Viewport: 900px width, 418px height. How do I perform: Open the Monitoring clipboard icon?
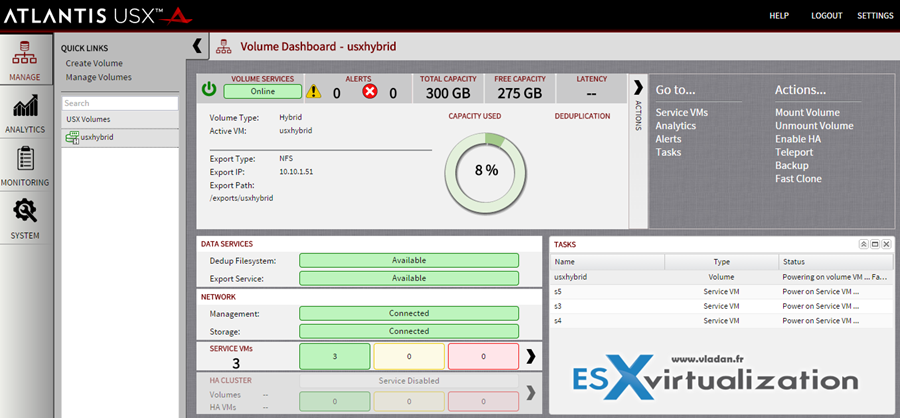click(x=25, y=158)
